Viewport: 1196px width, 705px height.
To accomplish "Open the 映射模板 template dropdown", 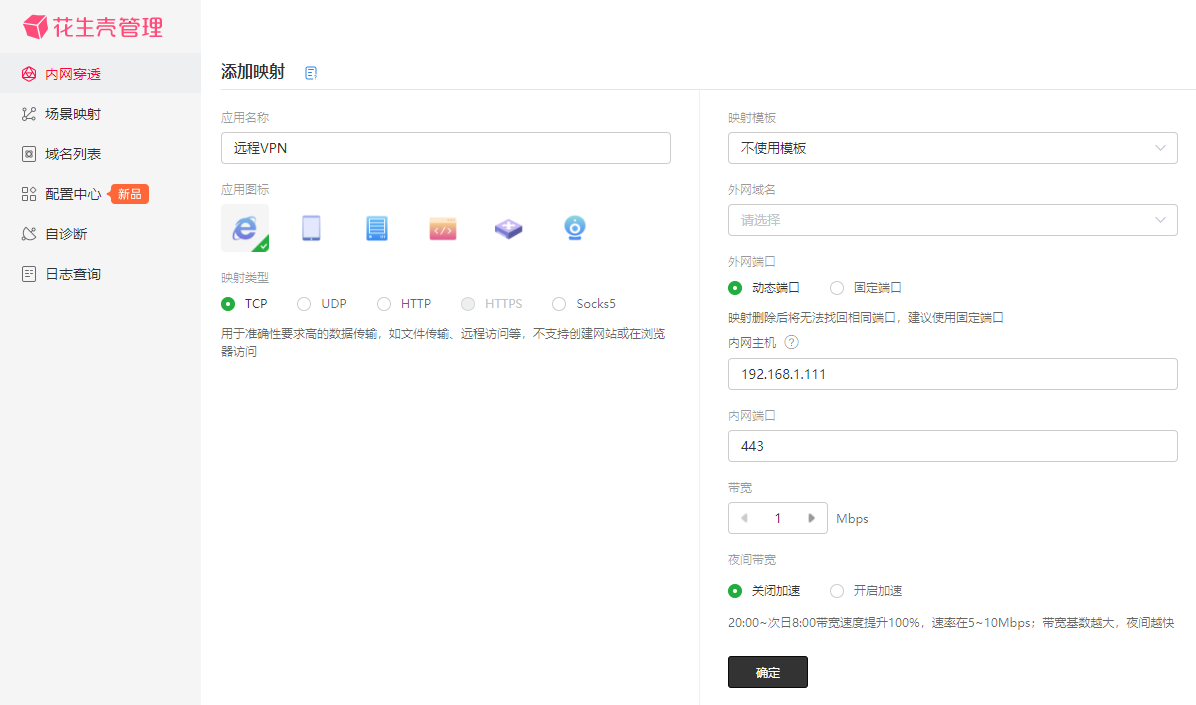I will click(953, 148).
